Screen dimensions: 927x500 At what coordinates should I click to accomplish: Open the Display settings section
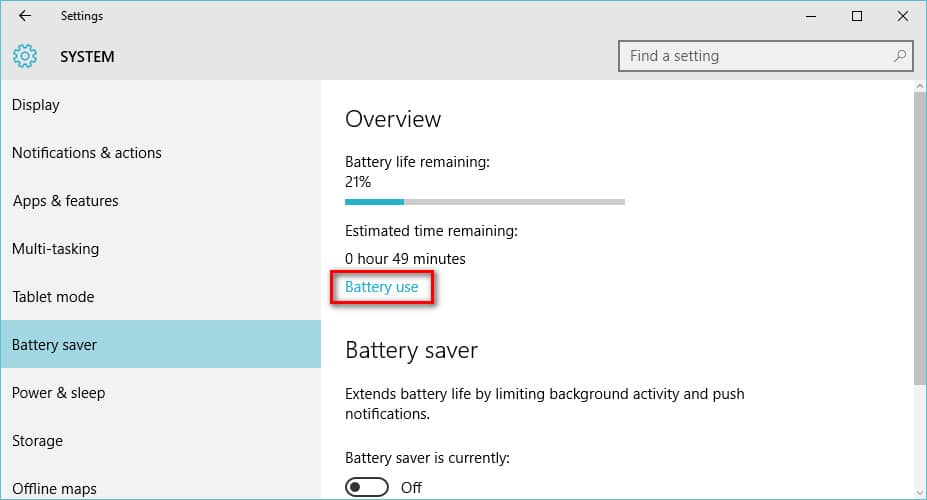(x=36, y=105)
